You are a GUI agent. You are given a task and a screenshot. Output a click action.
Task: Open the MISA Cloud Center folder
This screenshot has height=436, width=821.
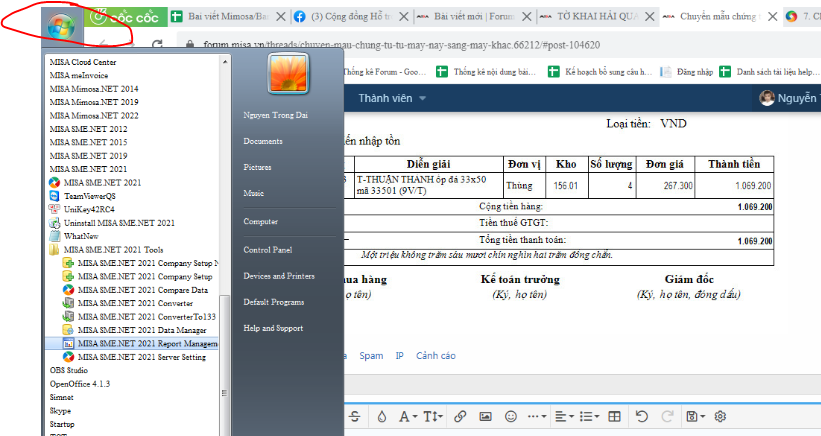pyautogui.click(x=83, y=62)
